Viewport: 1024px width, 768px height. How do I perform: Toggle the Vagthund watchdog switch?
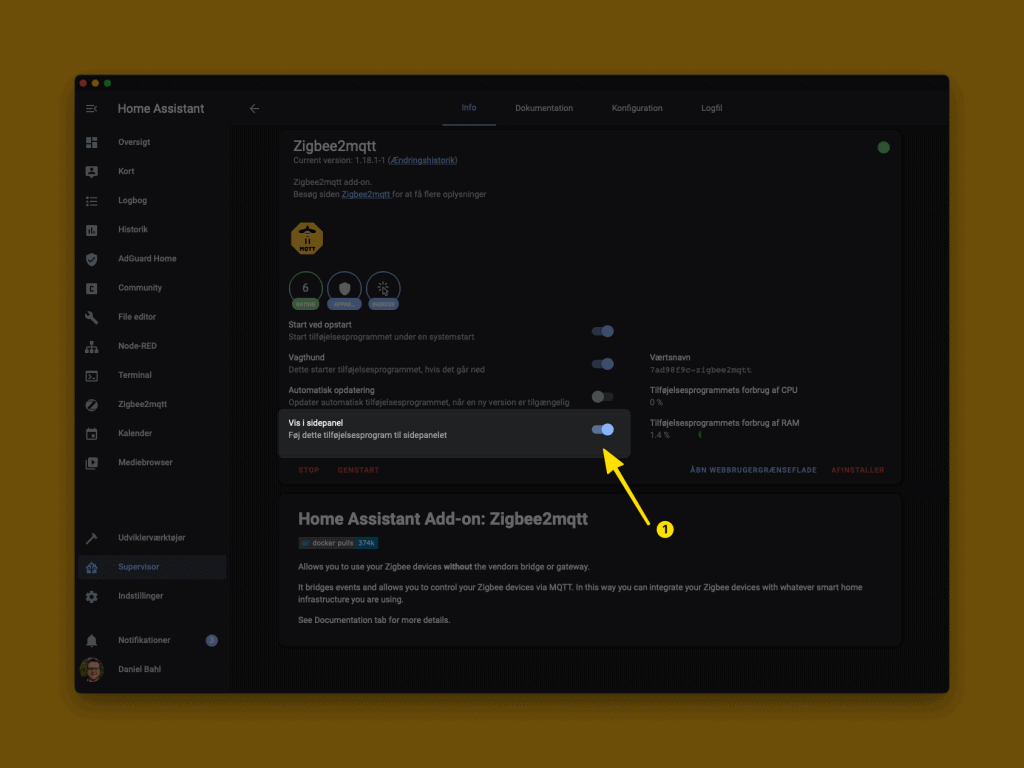coord(602,364)
